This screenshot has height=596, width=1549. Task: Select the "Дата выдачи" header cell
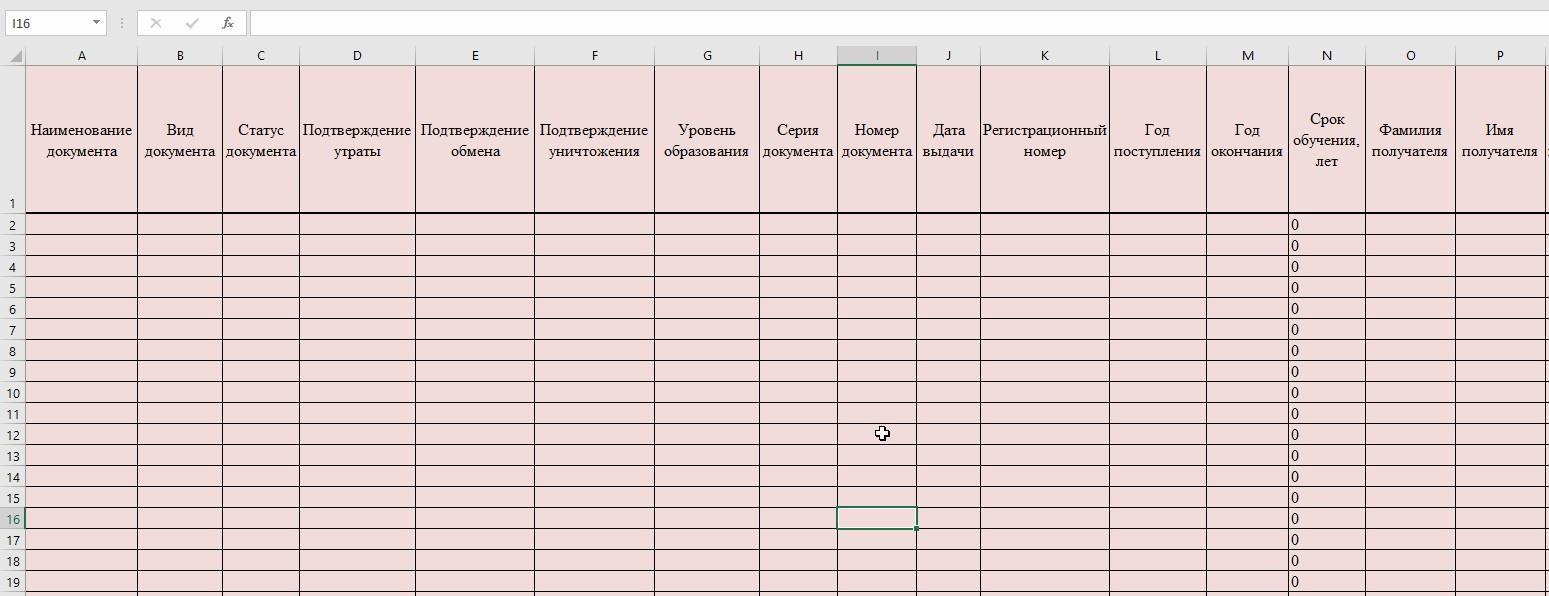click(948, 140)
